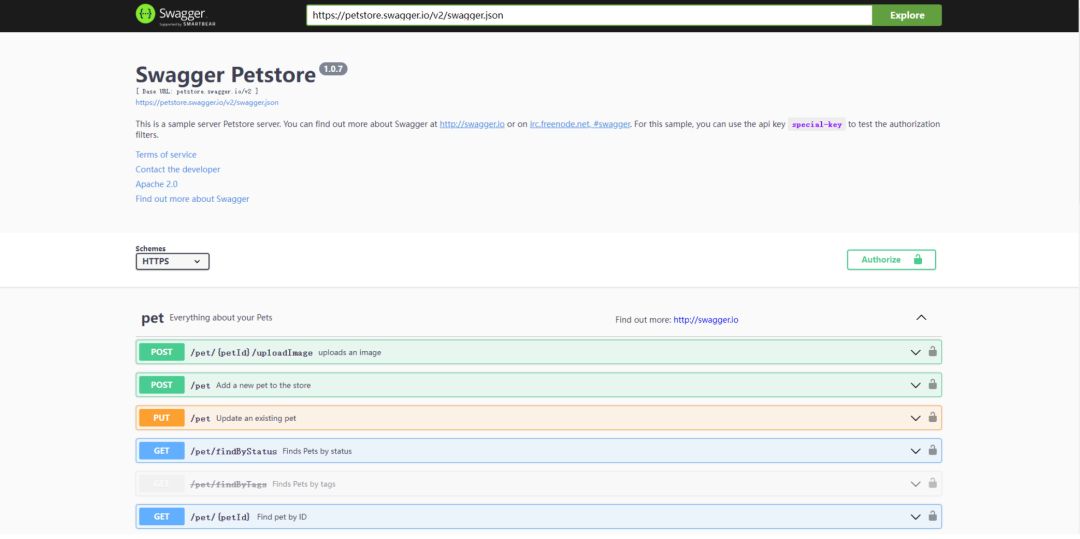Click the 1.0.7 version badge
Screen dimensions: 1080x539
point(333,68)
